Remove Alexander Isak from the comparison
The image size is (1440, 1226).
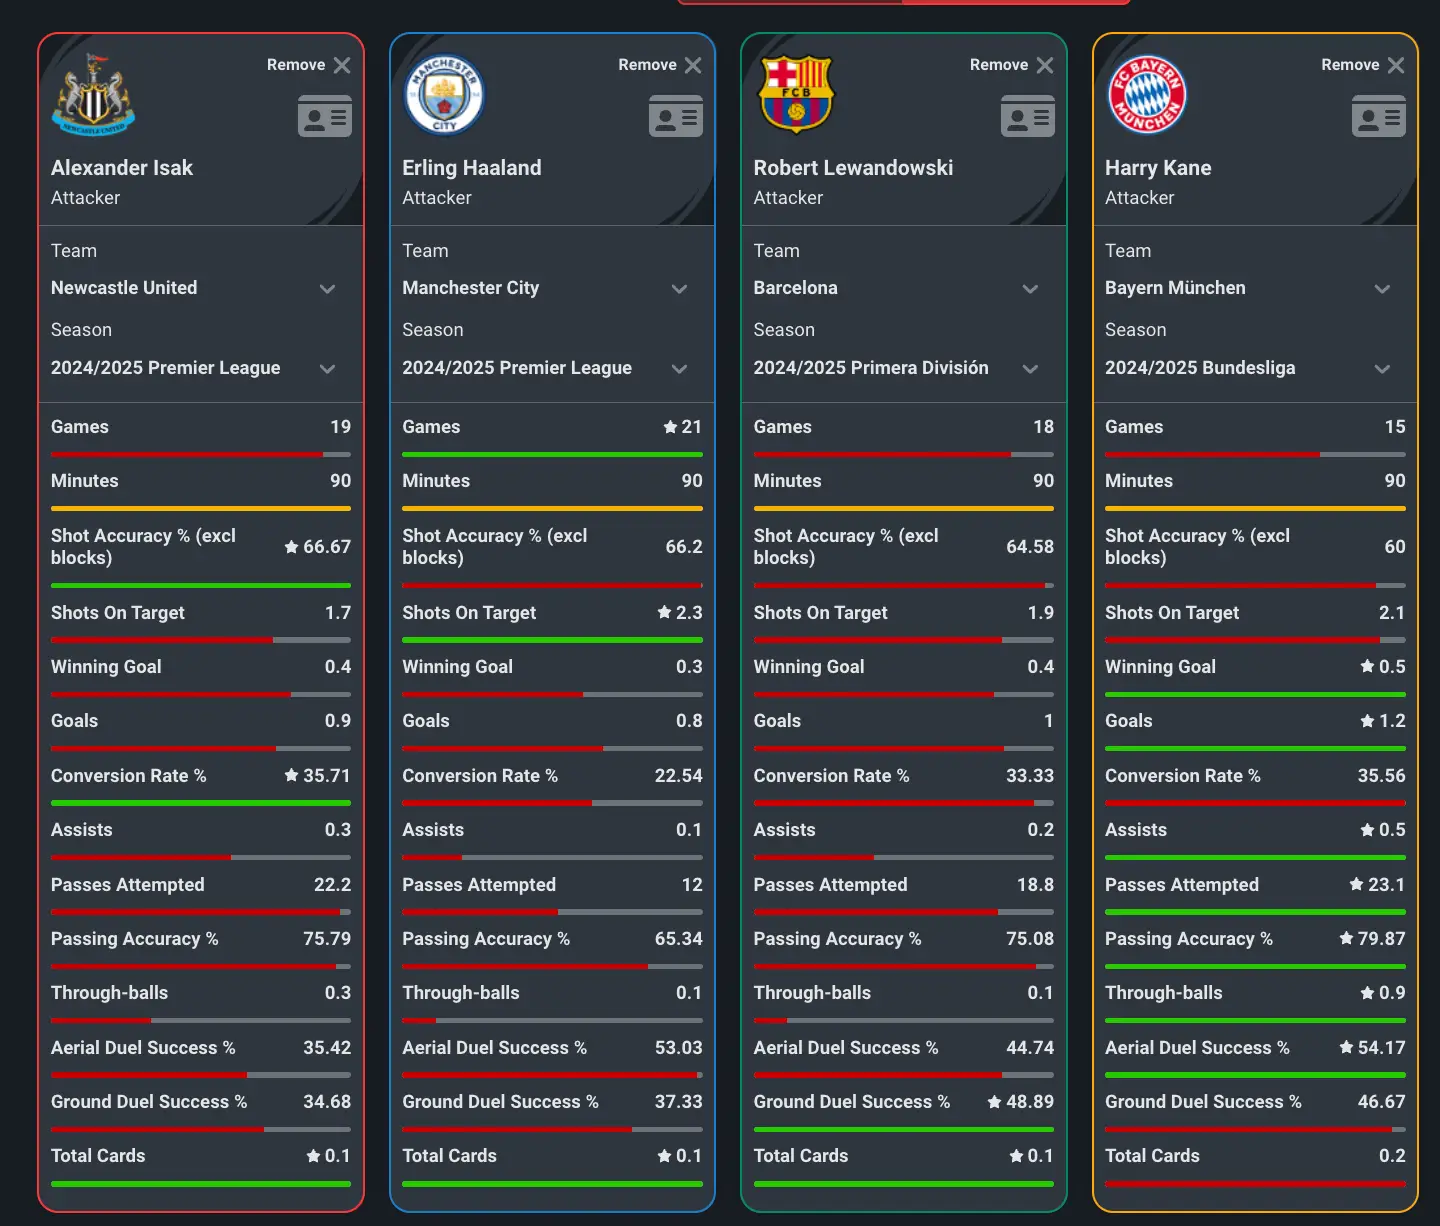pos(308,64)
